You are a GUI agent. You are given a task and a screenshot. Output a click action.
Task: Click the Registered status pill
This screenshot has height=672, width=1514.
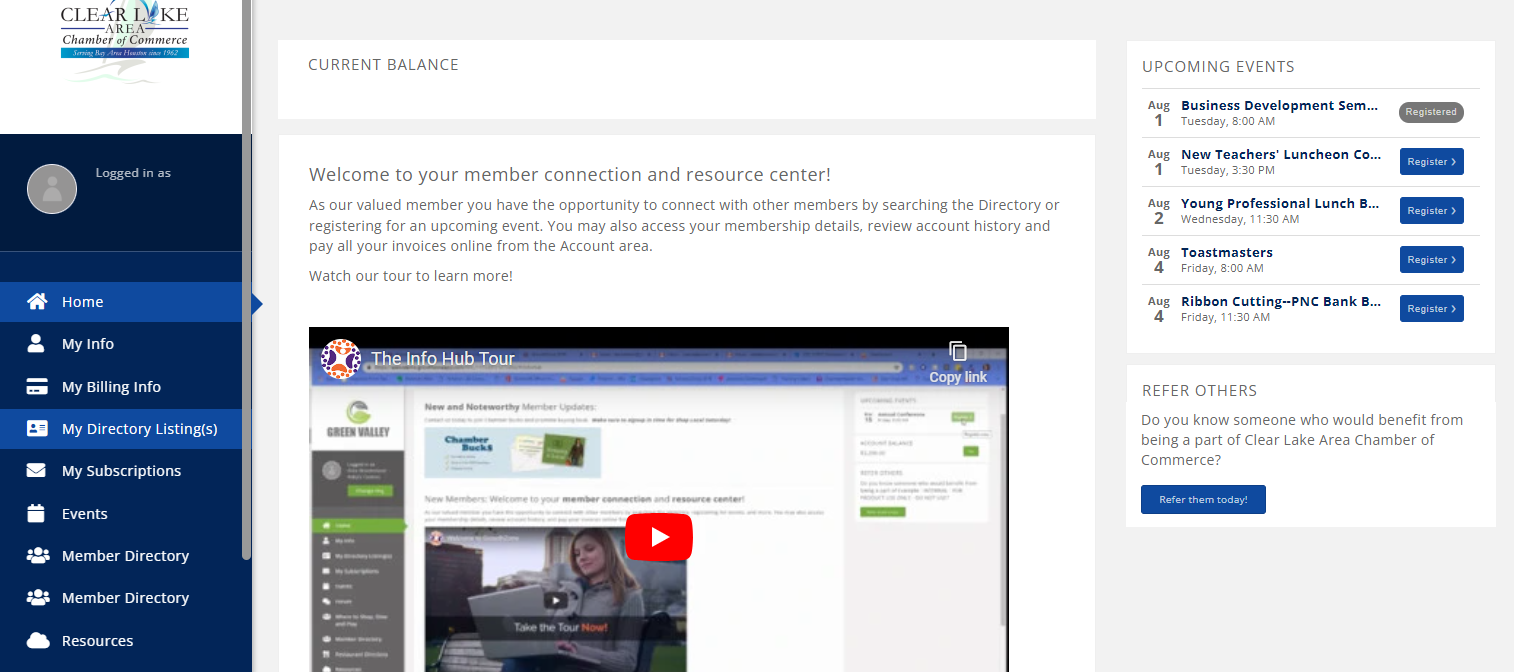coord(1430,112)
